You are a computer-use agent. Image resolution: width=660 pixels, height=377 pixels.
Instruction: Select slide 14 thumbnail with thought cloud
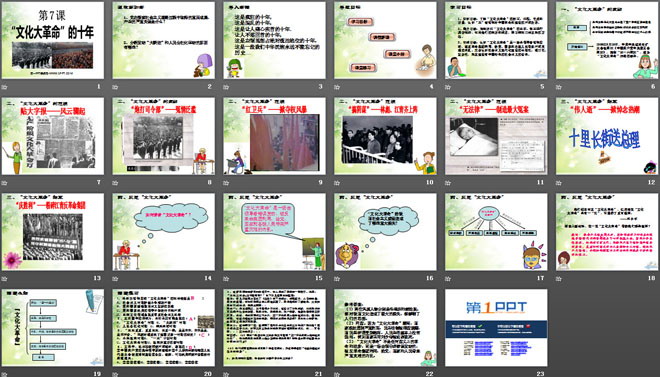(x=163, y=232)
